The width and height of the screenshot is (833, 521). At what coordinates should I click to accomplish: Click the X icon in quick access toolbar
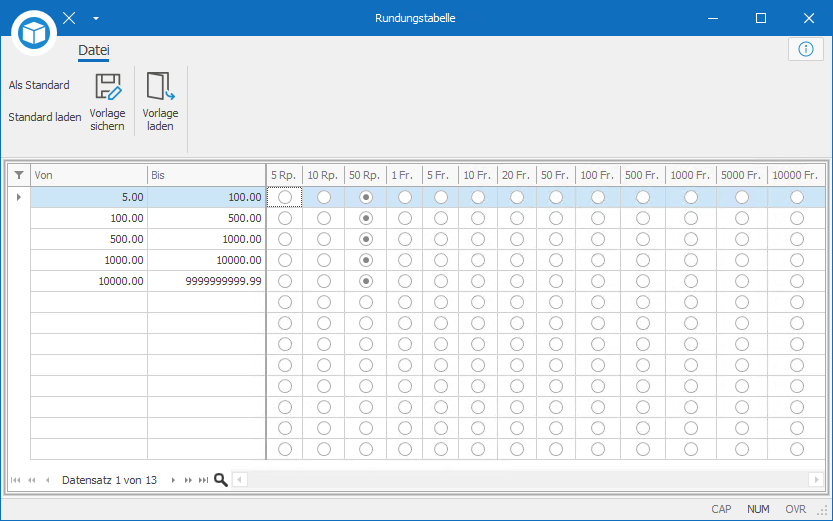point(69,18)
